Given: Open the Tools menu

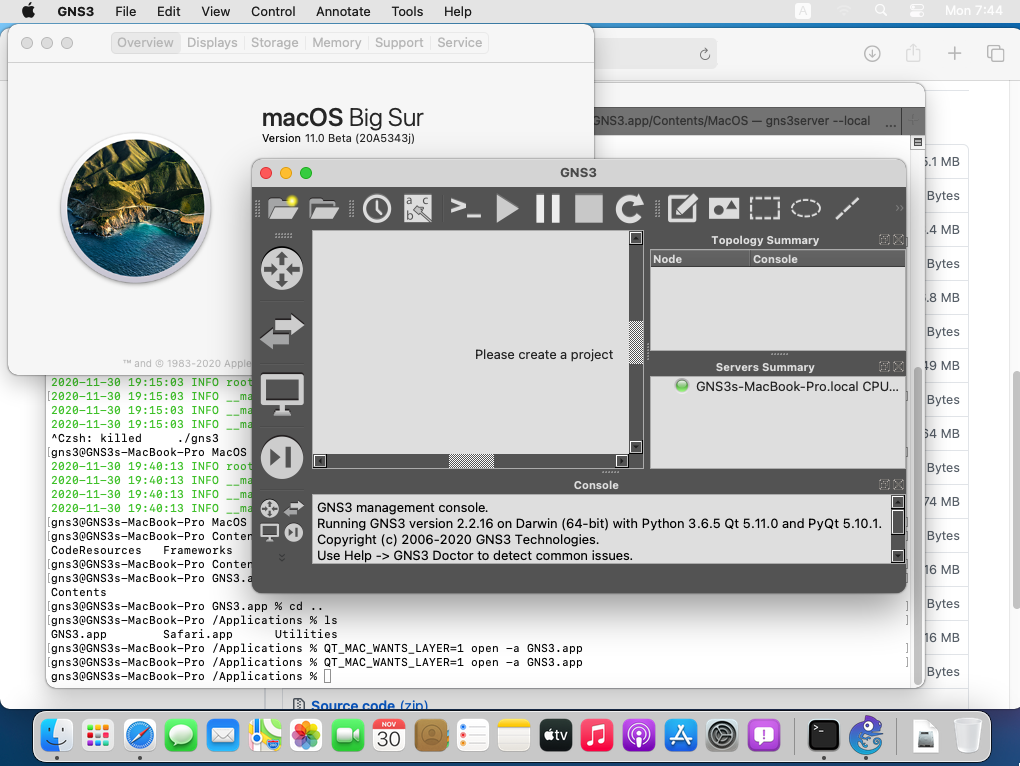Looking at the screenshot, I should point(407,12).
